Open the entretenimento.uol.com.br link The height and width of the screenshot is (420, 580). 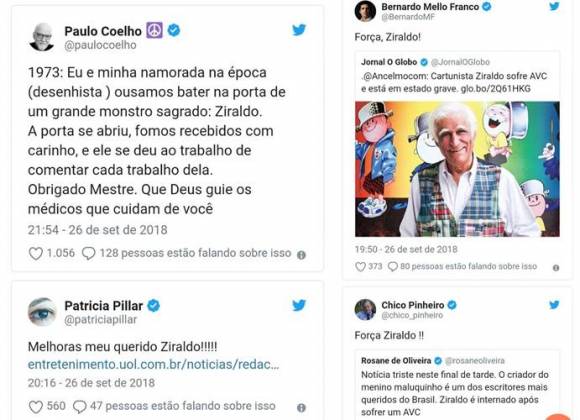click(x=154, y=364)
